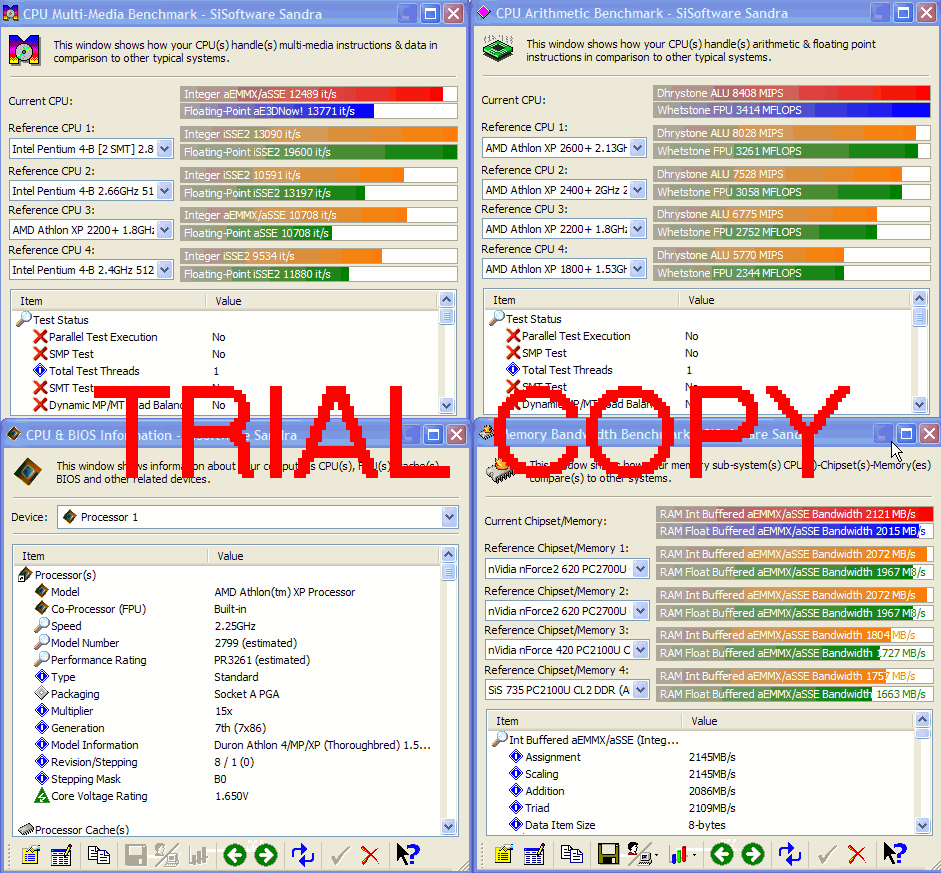Open Reference CPU 4 dropdown in Multi-Media Benchmark

164,270
